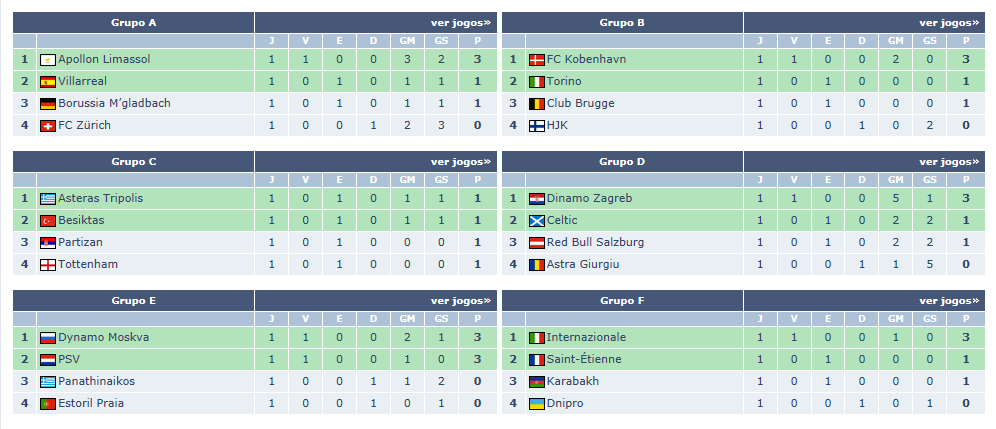Viewport: 996px width, 429px height.
Task: Click the Croatian flag next to Dinamo Zagreb
Action: click(536, 199)
